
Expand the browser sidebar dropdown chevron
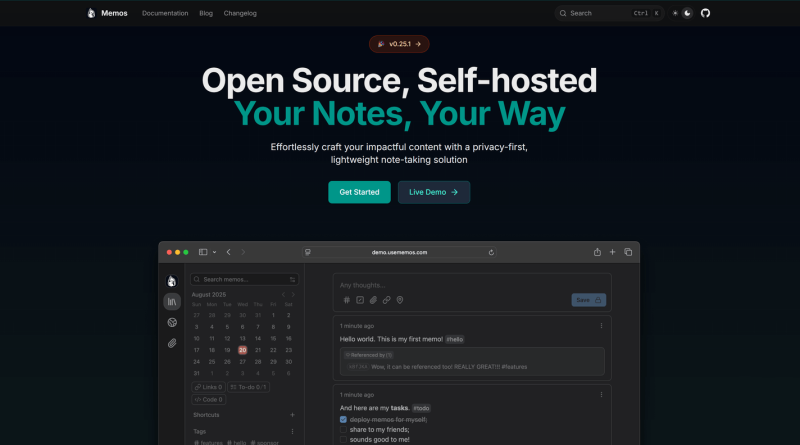pyautogui.click(x=214, y=252)
